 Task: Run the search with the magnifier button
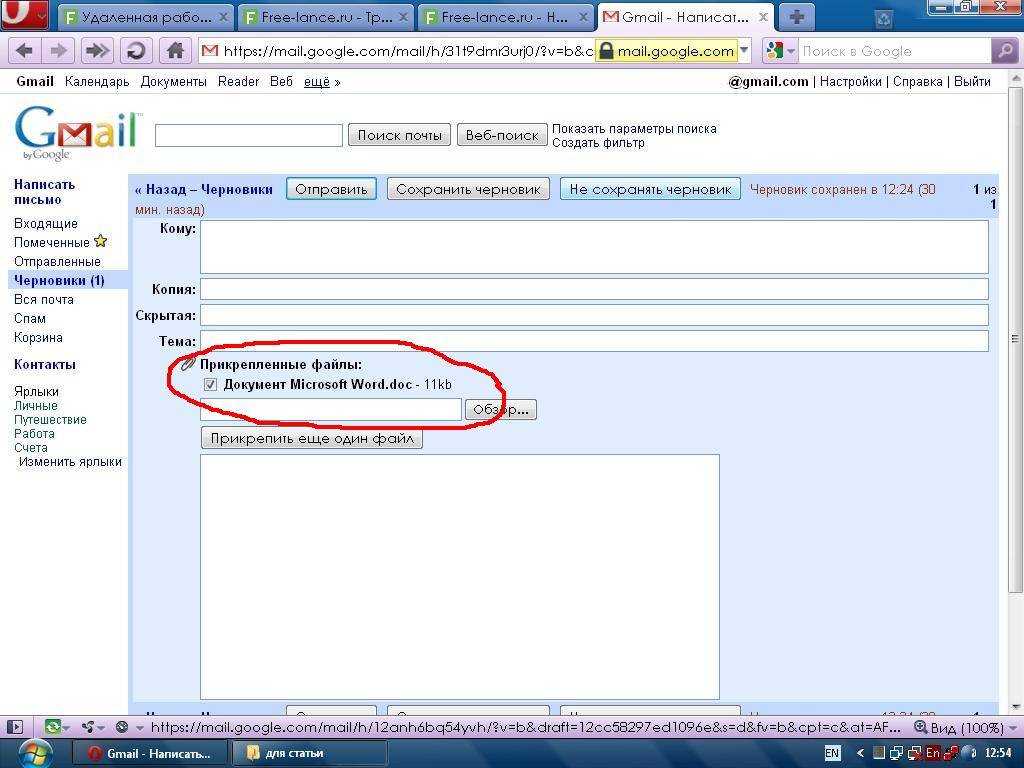click(x=1004, y=51)
